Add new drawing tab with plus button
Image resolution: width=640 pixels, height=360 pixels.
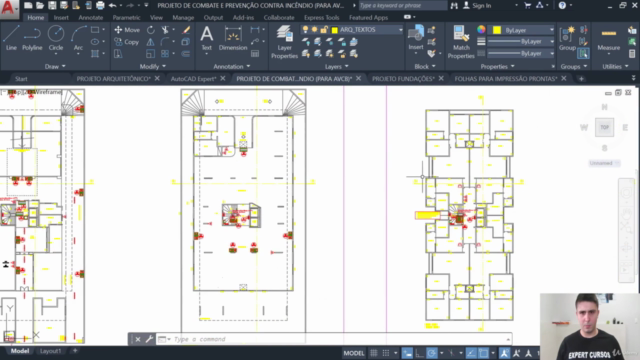tap(581, 78)
